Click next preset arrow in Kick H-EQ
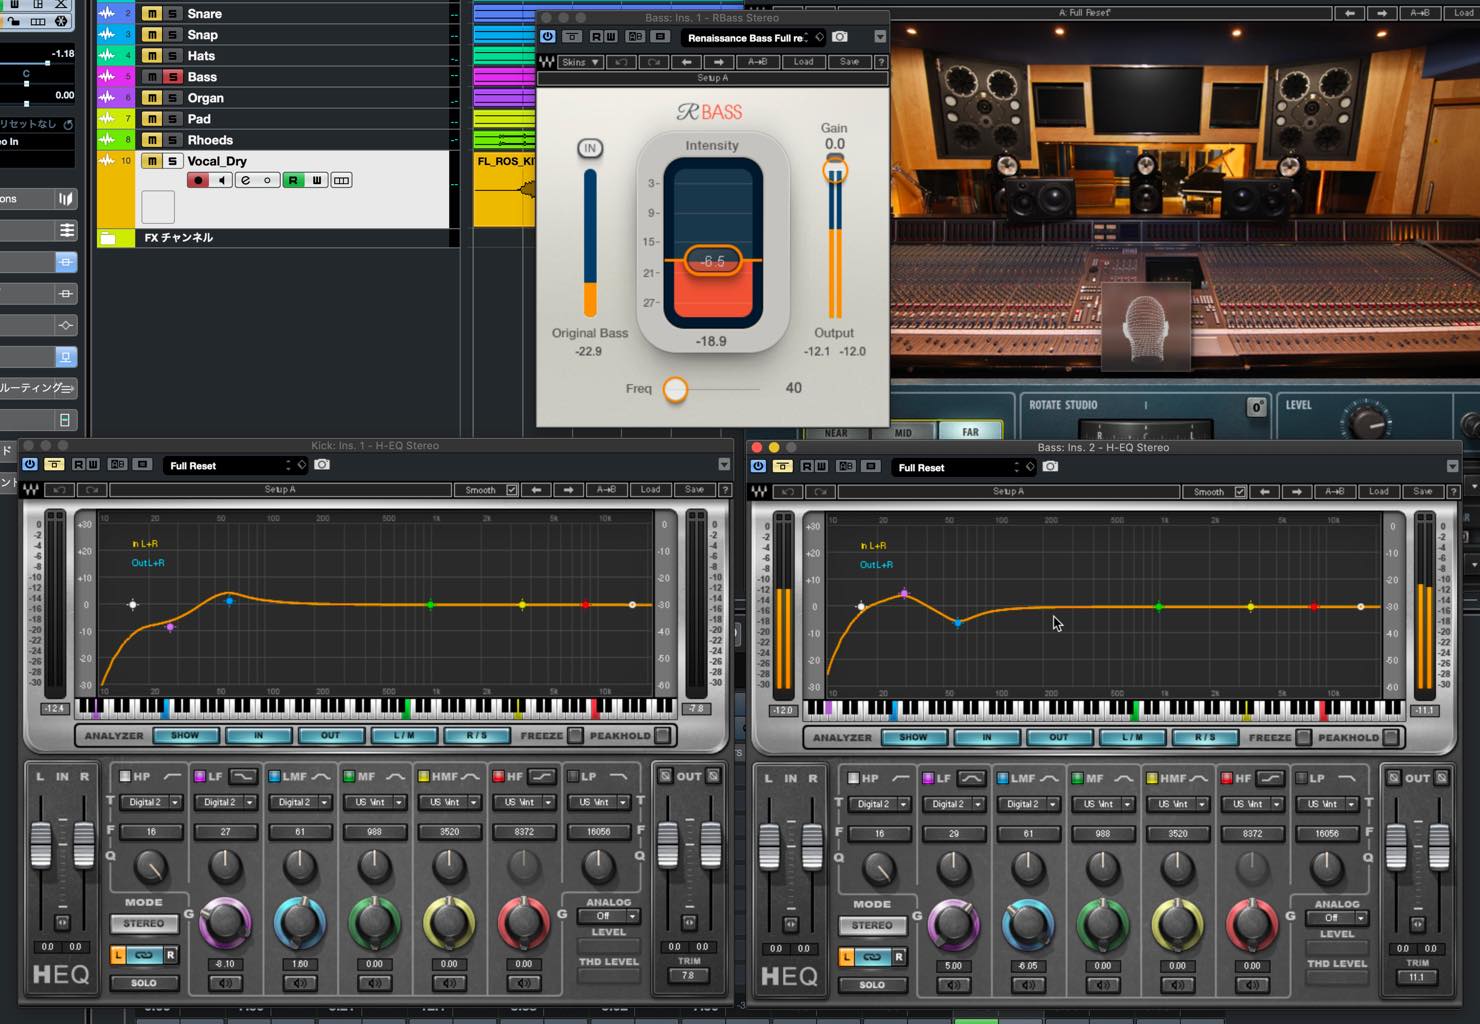Viewport: 1480px width, 1024px height. [x=569, y=490]
